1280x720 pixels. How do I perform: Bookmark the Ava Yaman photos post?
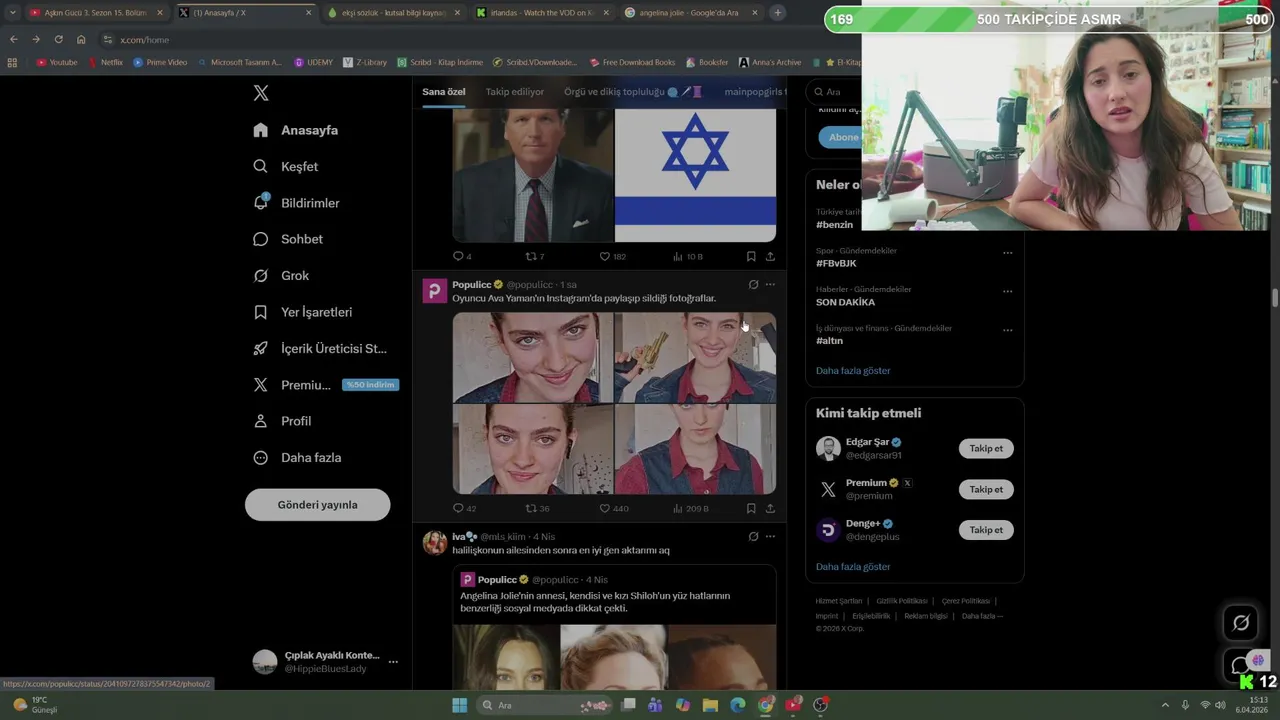point(751,509)
